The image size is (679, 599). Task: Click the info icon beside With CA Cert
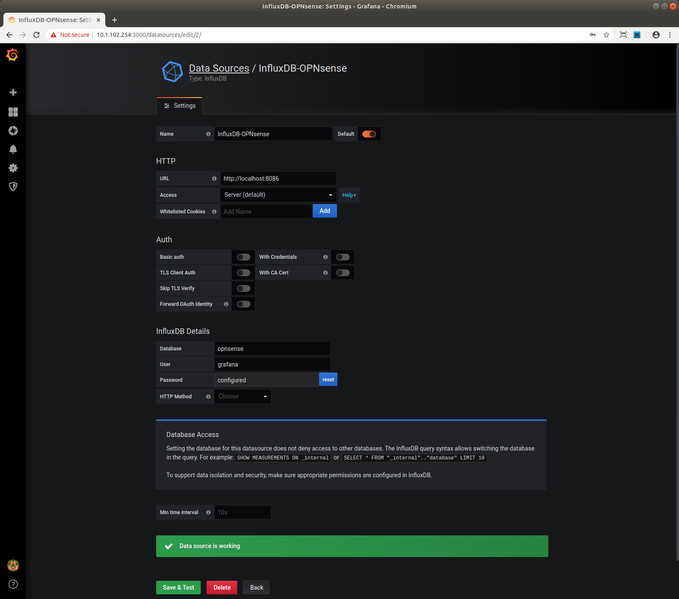(325, 272)
